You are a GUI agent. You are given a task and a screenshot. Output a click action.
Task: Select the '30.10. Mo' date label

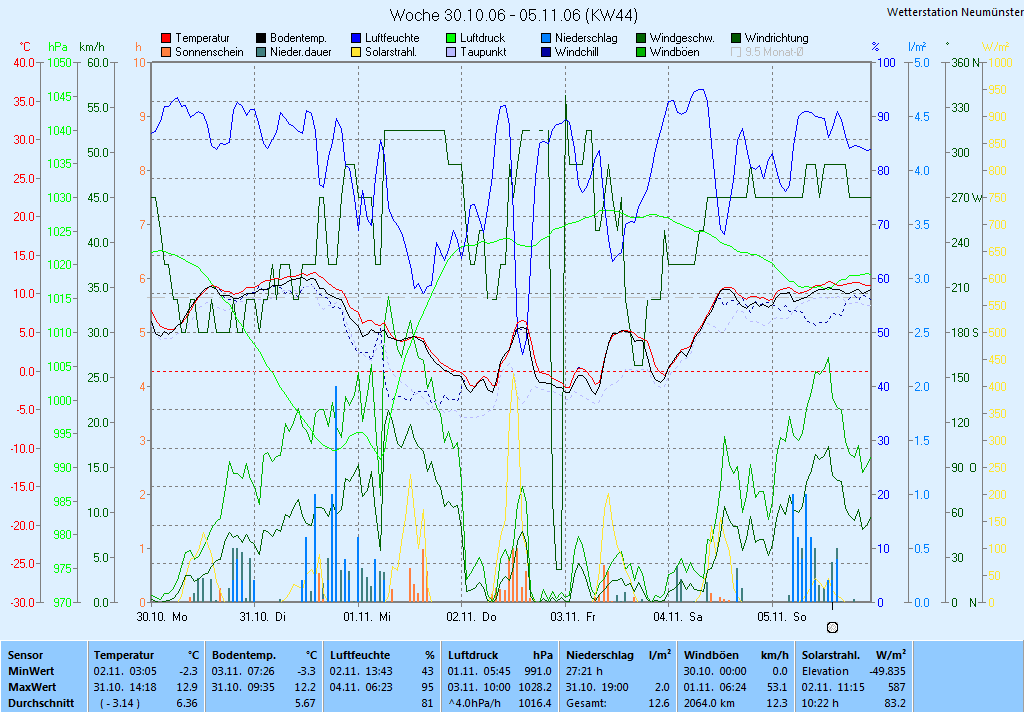coord(162,617)
